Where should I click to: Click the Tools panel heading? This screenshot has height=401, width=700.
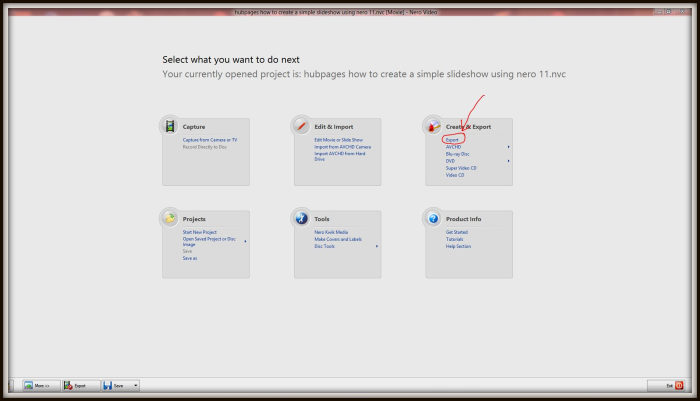click(x=321, y=219)
